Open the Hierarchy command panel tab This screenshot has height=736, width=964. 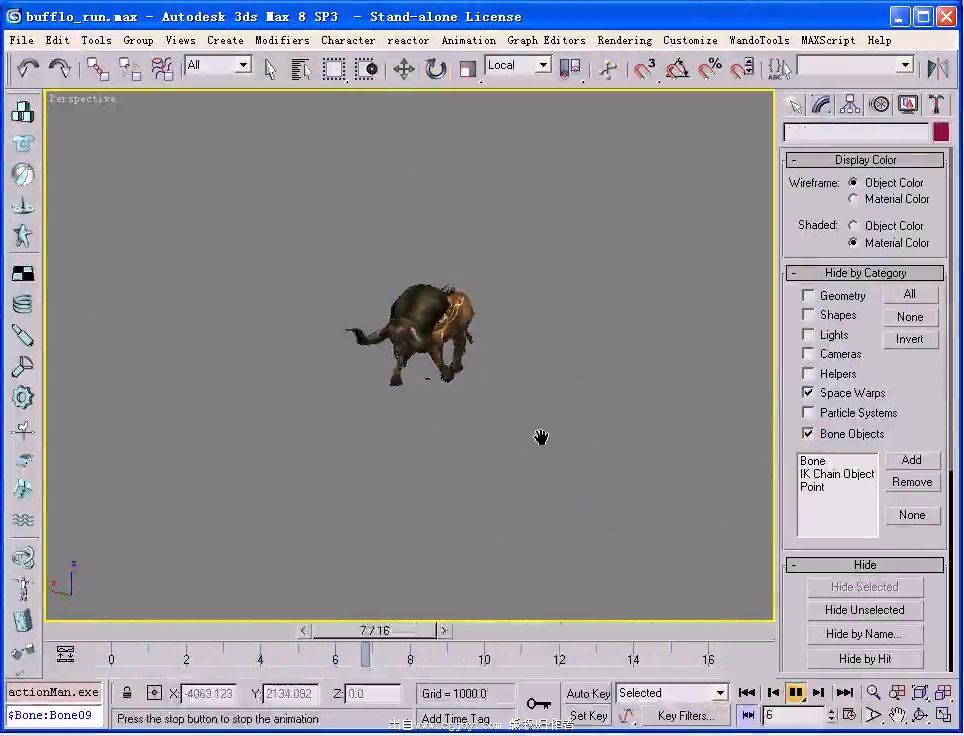pyautogui.click(x=850, y=105)
